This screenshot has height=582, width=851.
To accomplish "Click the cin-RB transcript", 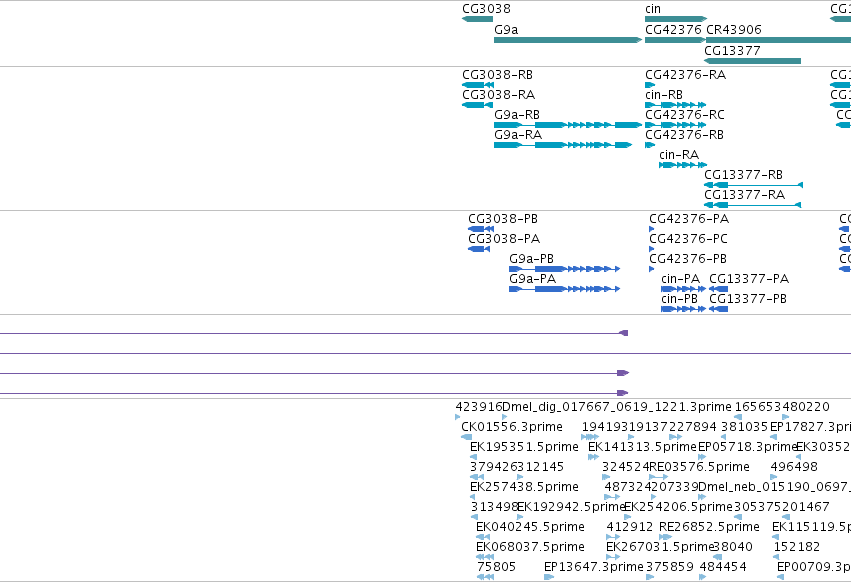I will coord(676,105).
